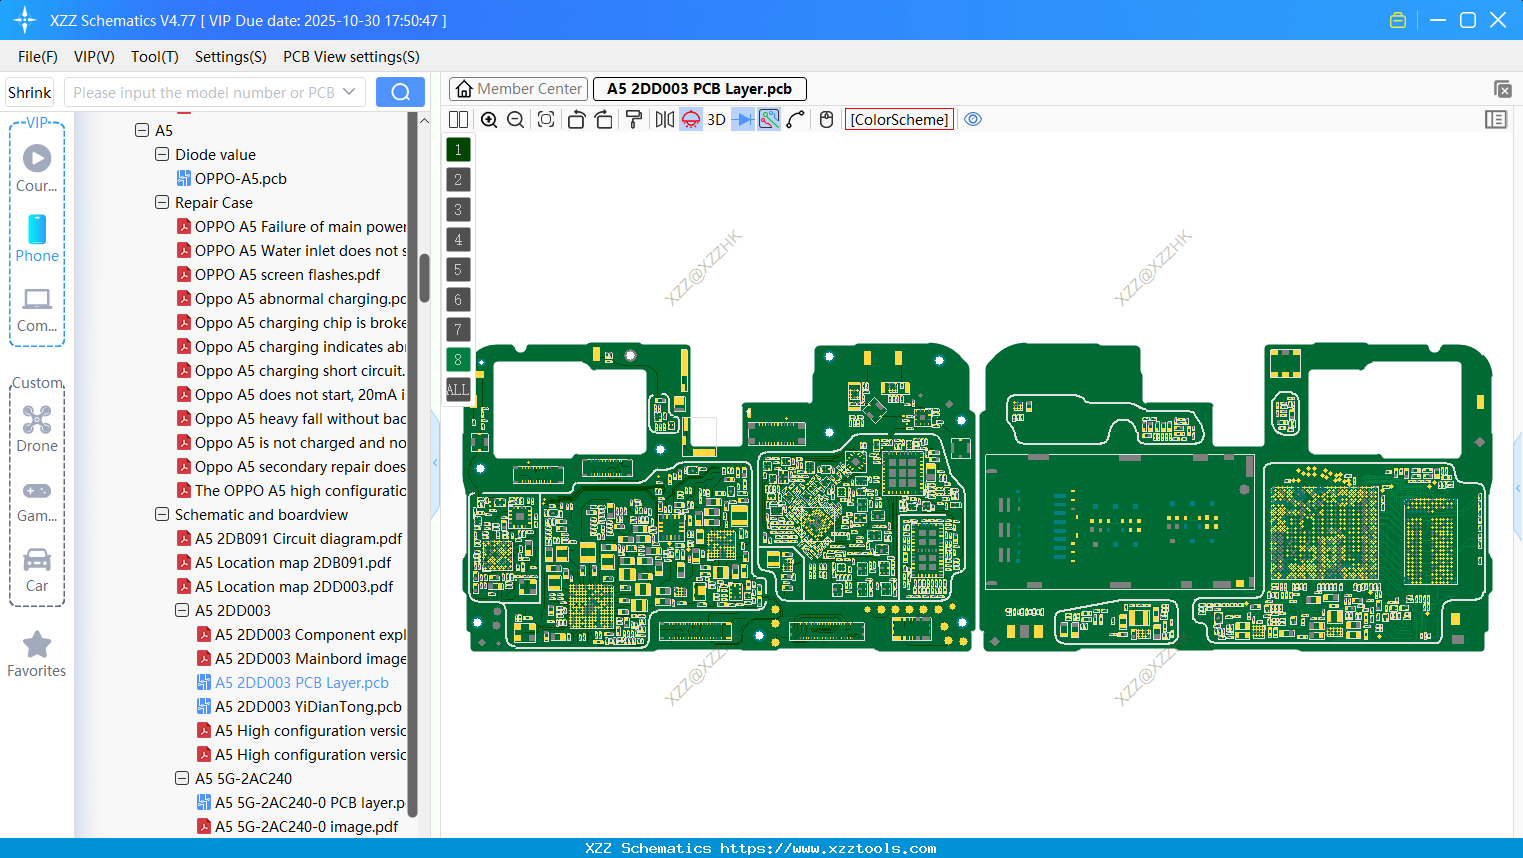Open the Settings(S) menu
Screen dimensions: 1523x858
pyautogui.click(x=231, y=57)
